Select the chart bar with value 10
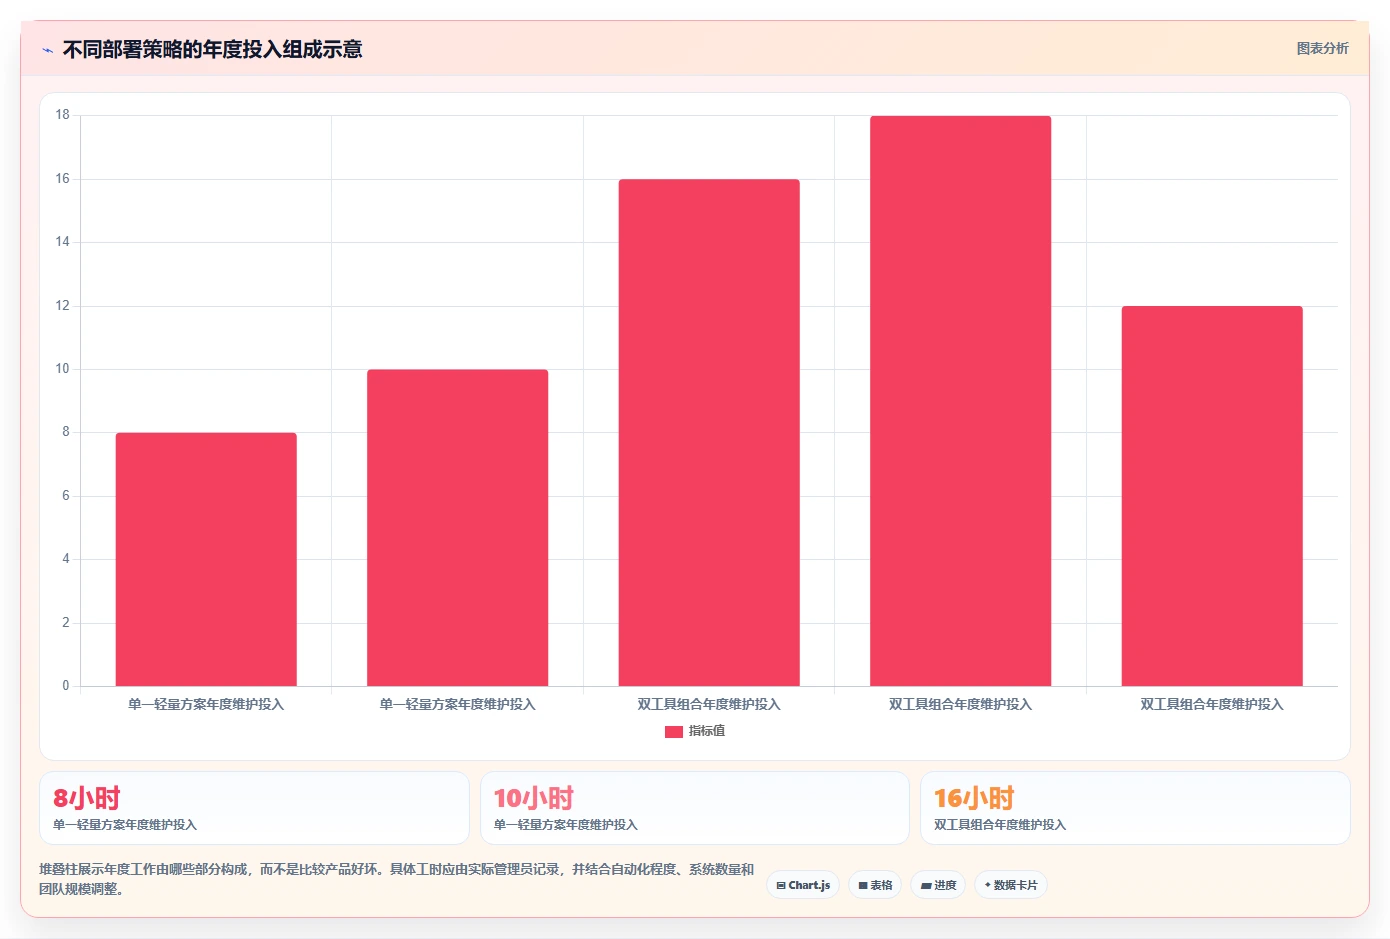 pos(457,528)
